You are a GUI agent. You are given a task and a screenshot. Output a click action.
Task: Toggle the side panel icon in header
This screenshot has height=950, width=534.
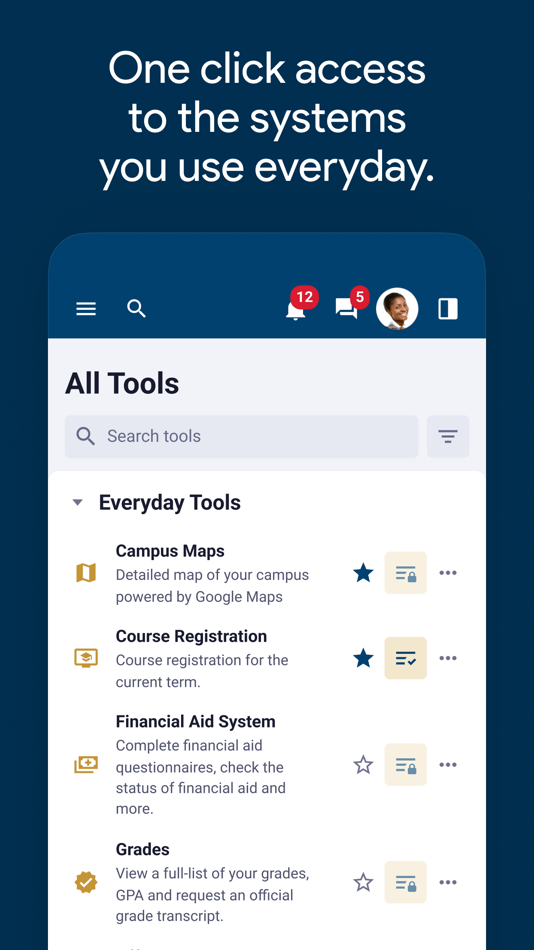[x=448, y=309]
